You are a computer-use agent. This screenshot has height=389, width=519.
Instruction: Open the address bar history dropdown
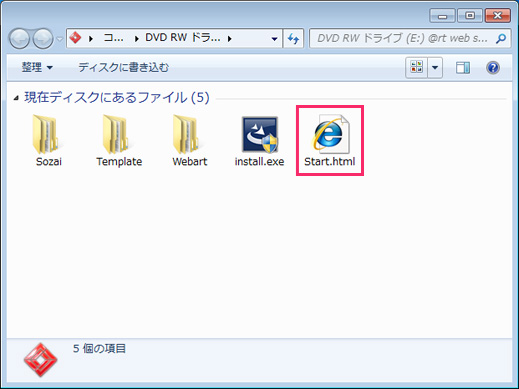pos(274,39)
